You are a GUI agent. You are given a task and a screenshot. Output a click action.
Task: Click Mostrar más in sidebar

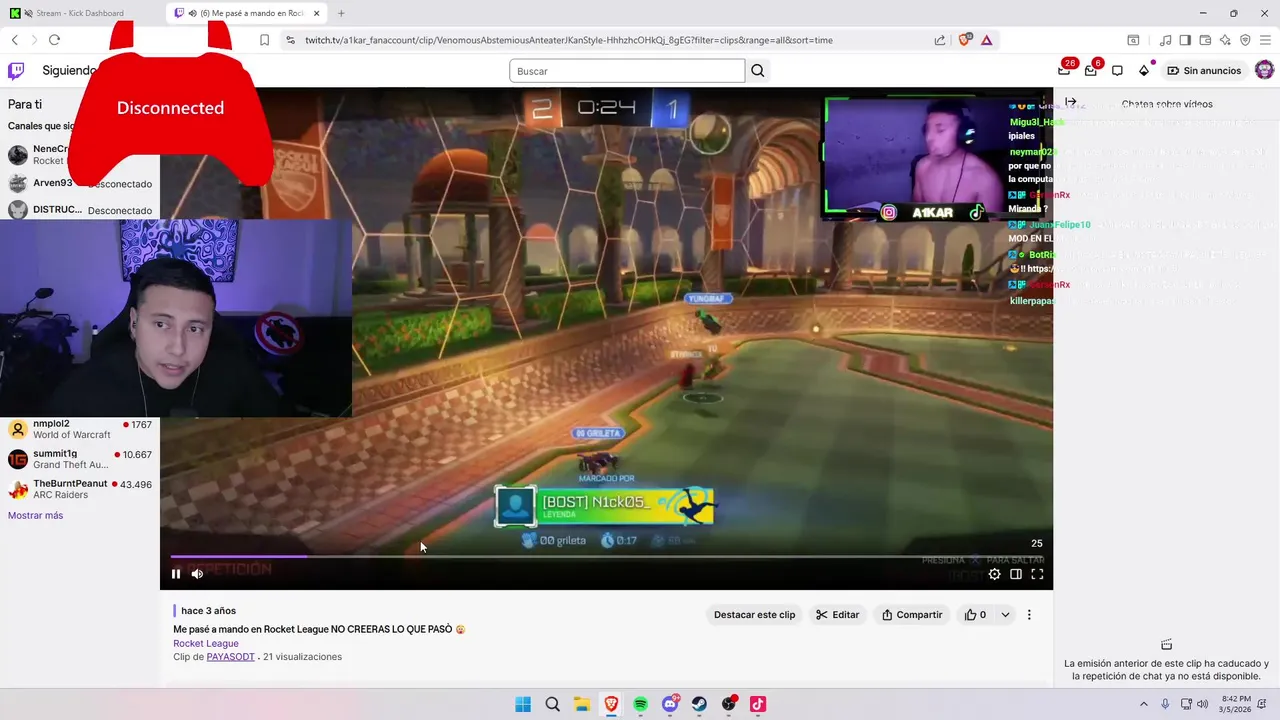35,515
